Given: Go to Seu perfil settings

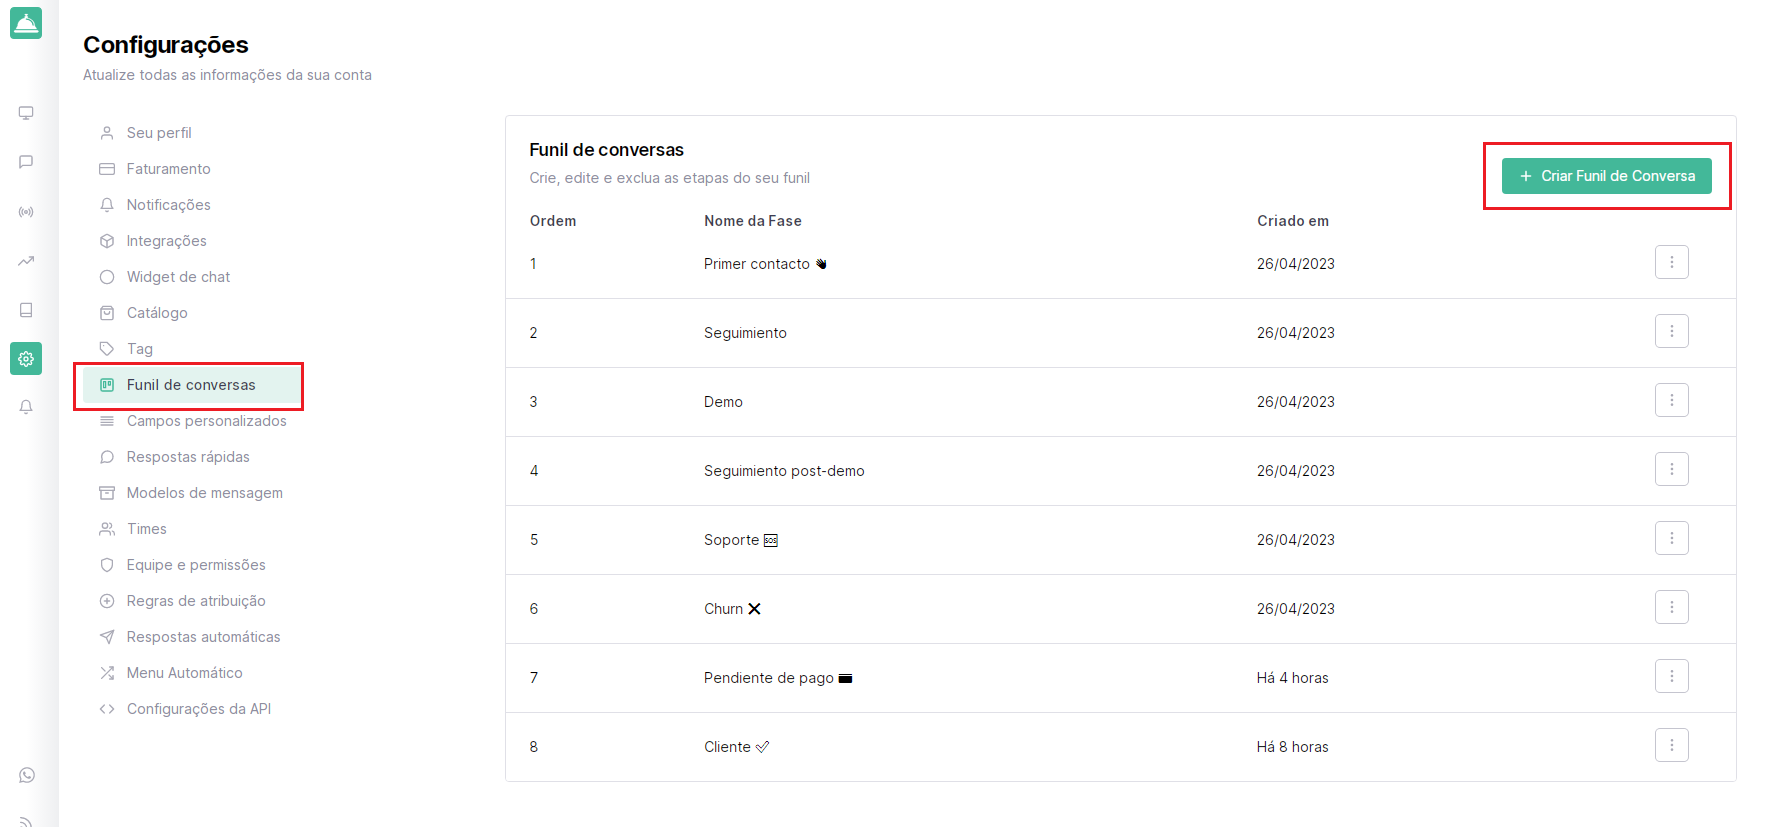Looking at the screenshot, I should click(x=159, y=133).
